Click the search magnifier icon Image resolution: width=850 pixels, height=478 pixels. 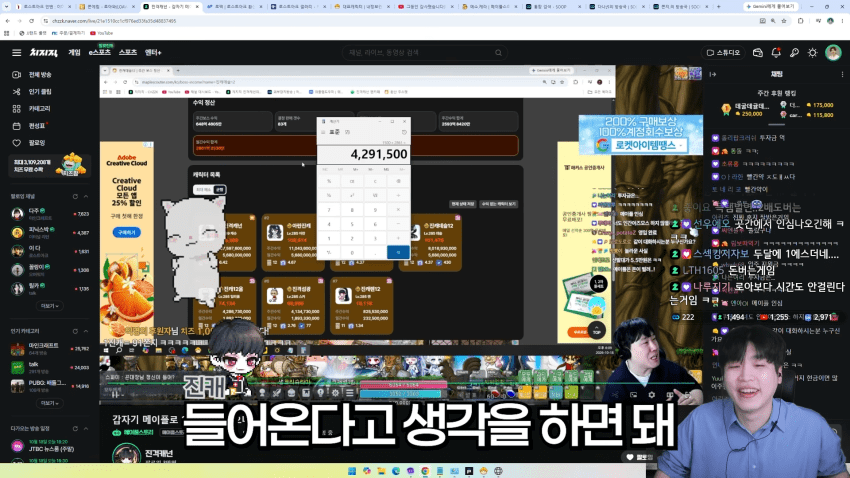tap(498, 53)
